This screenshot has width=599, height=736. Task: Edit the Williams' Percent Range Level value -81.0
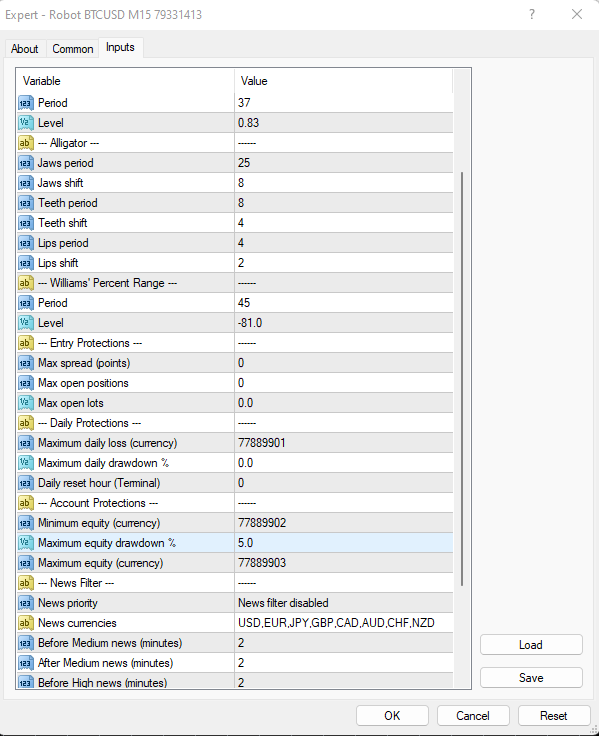click(344, 323)
